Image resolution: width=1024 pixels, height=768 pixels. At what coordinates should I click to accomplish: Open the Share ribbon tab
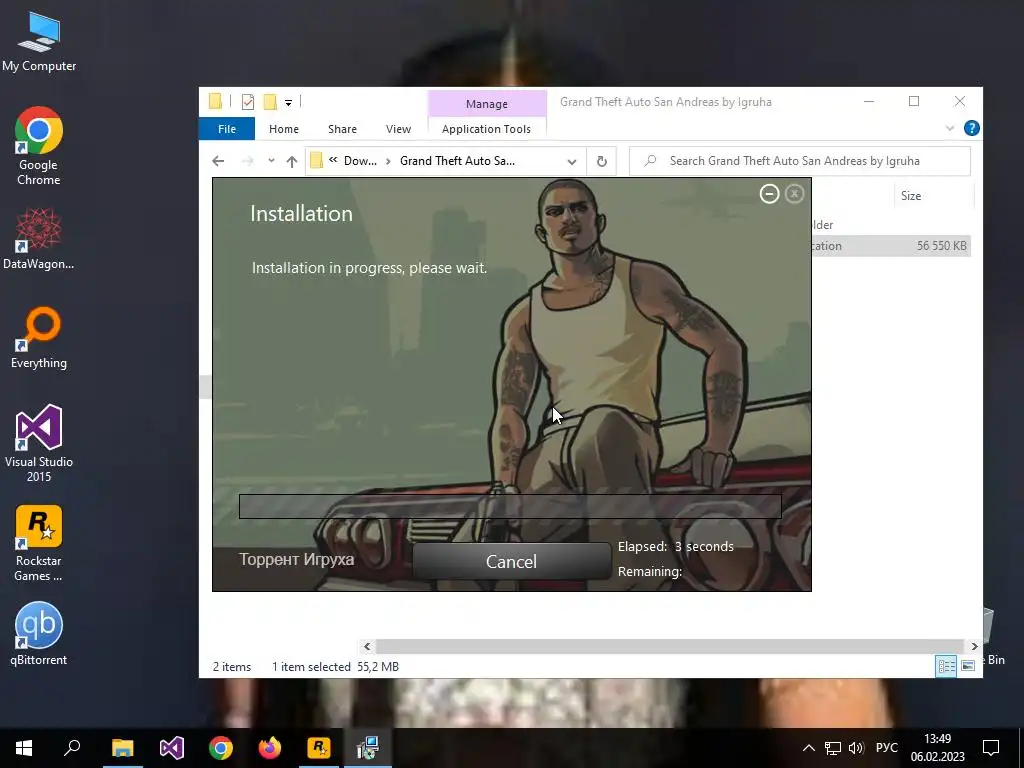pyautogui.click(x=342, y=129)
